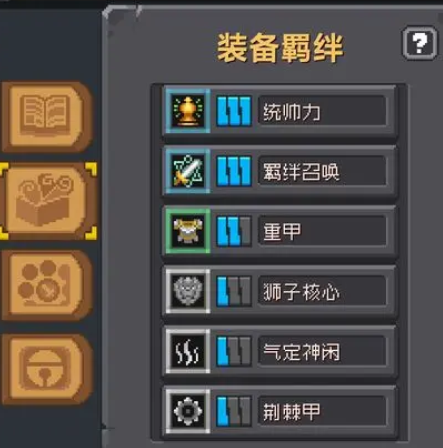Click the 重甲 level progress bars
This screenshot has width=443, height=448.
234,231
